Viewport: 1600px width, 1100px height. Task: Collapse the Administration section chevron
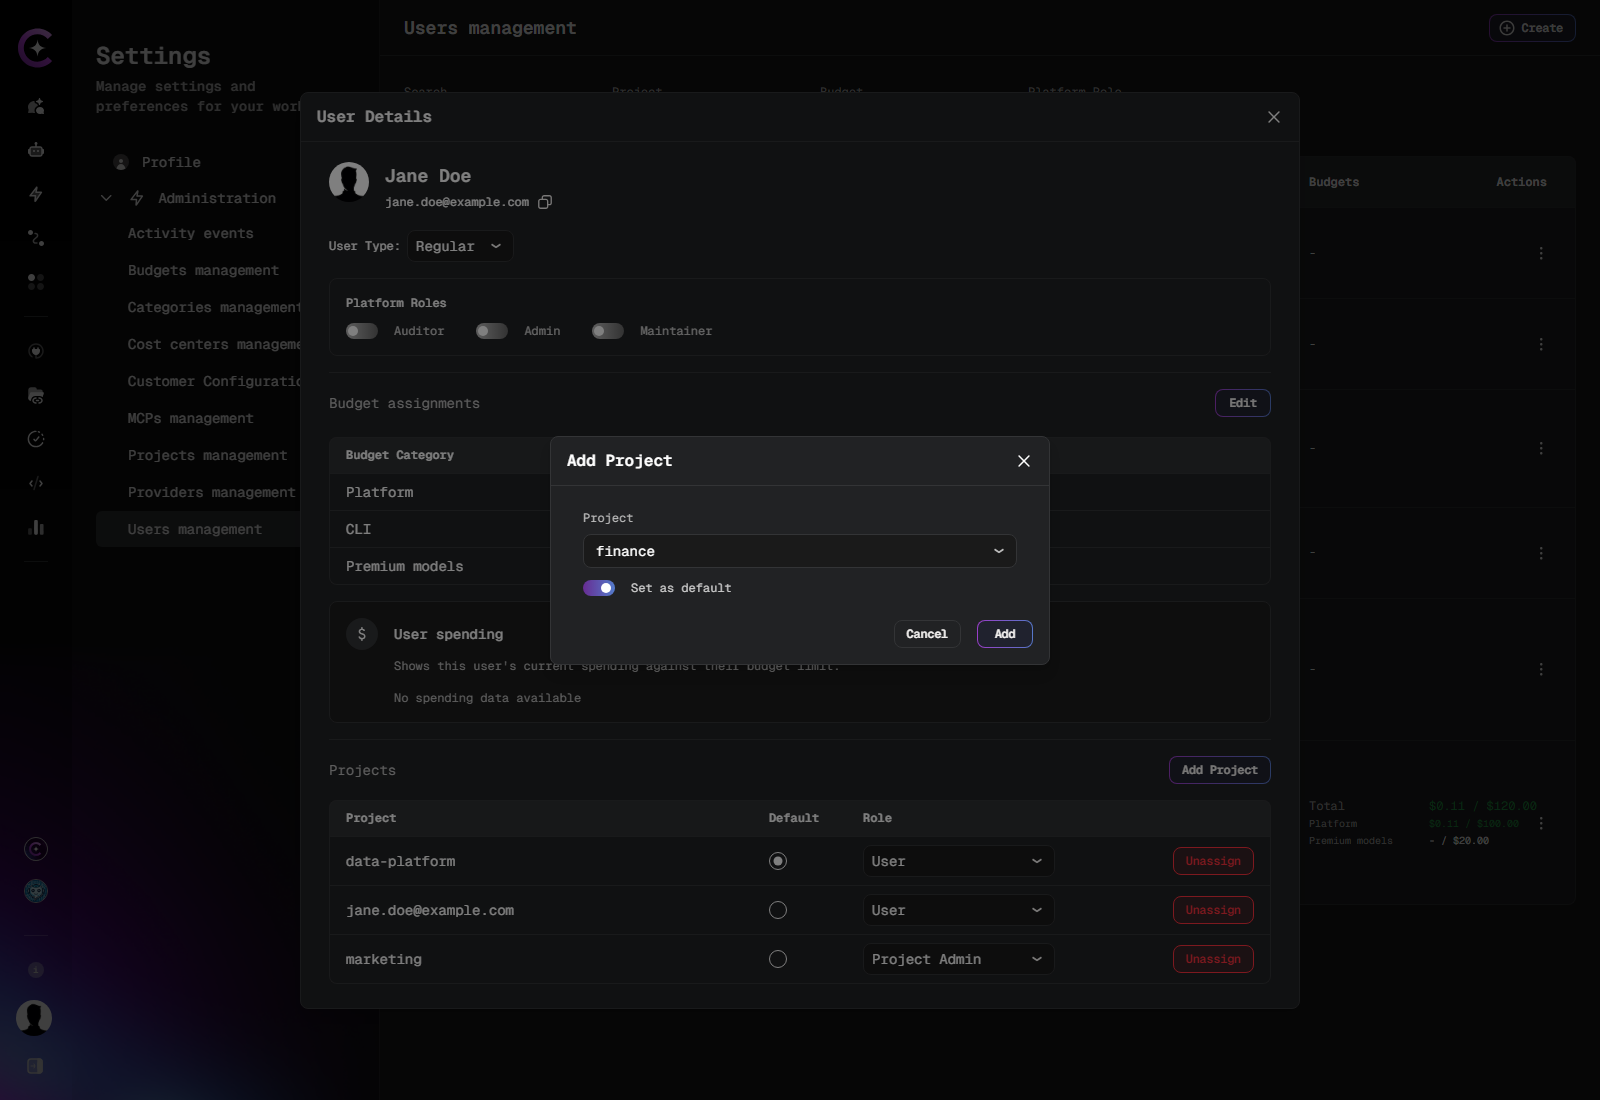pos(106,198)
